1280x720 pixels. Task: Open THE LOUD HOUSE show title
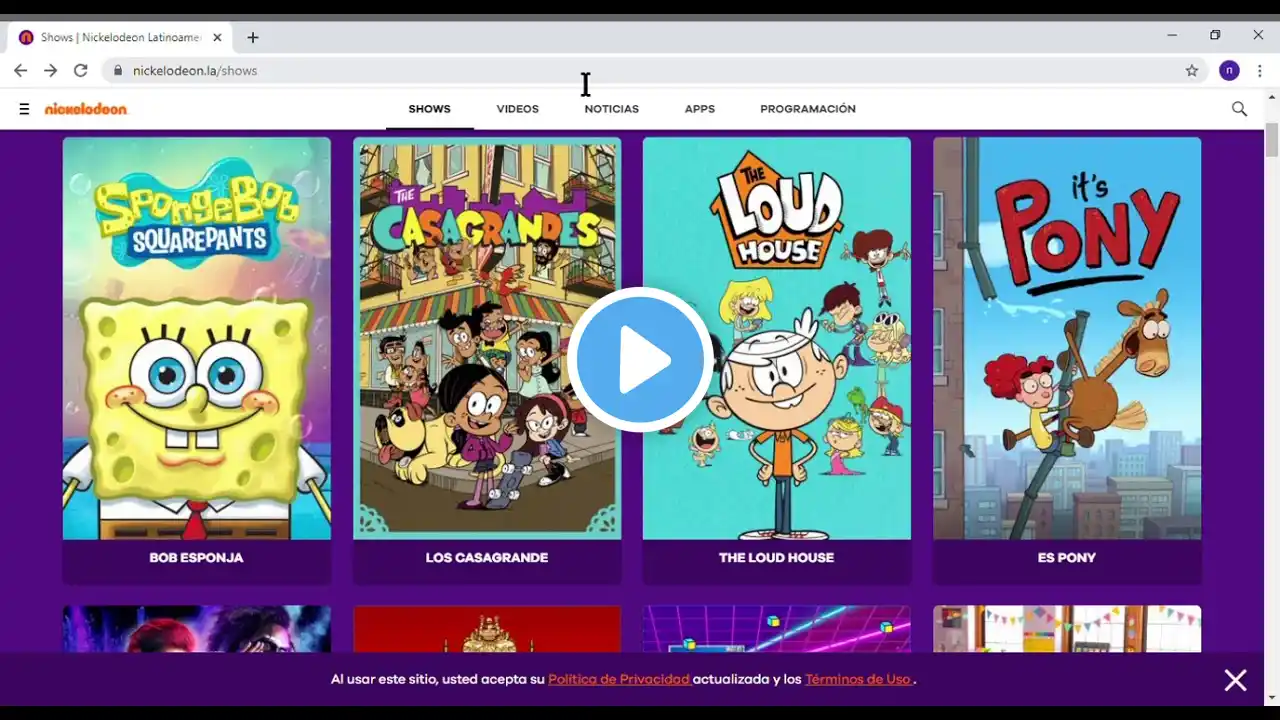777,558
